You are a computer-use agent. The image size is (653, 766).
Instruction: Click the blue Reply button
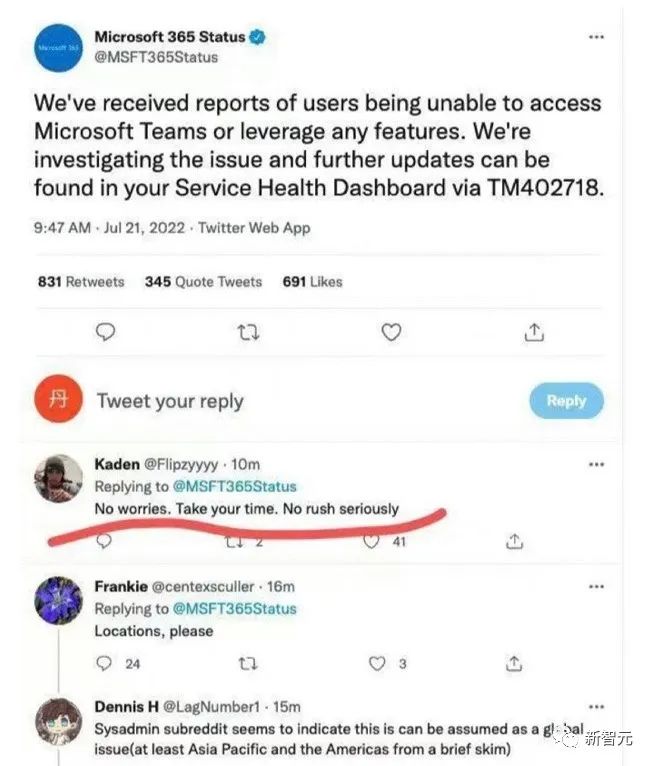pyautogui.click(x=565, y=401)
